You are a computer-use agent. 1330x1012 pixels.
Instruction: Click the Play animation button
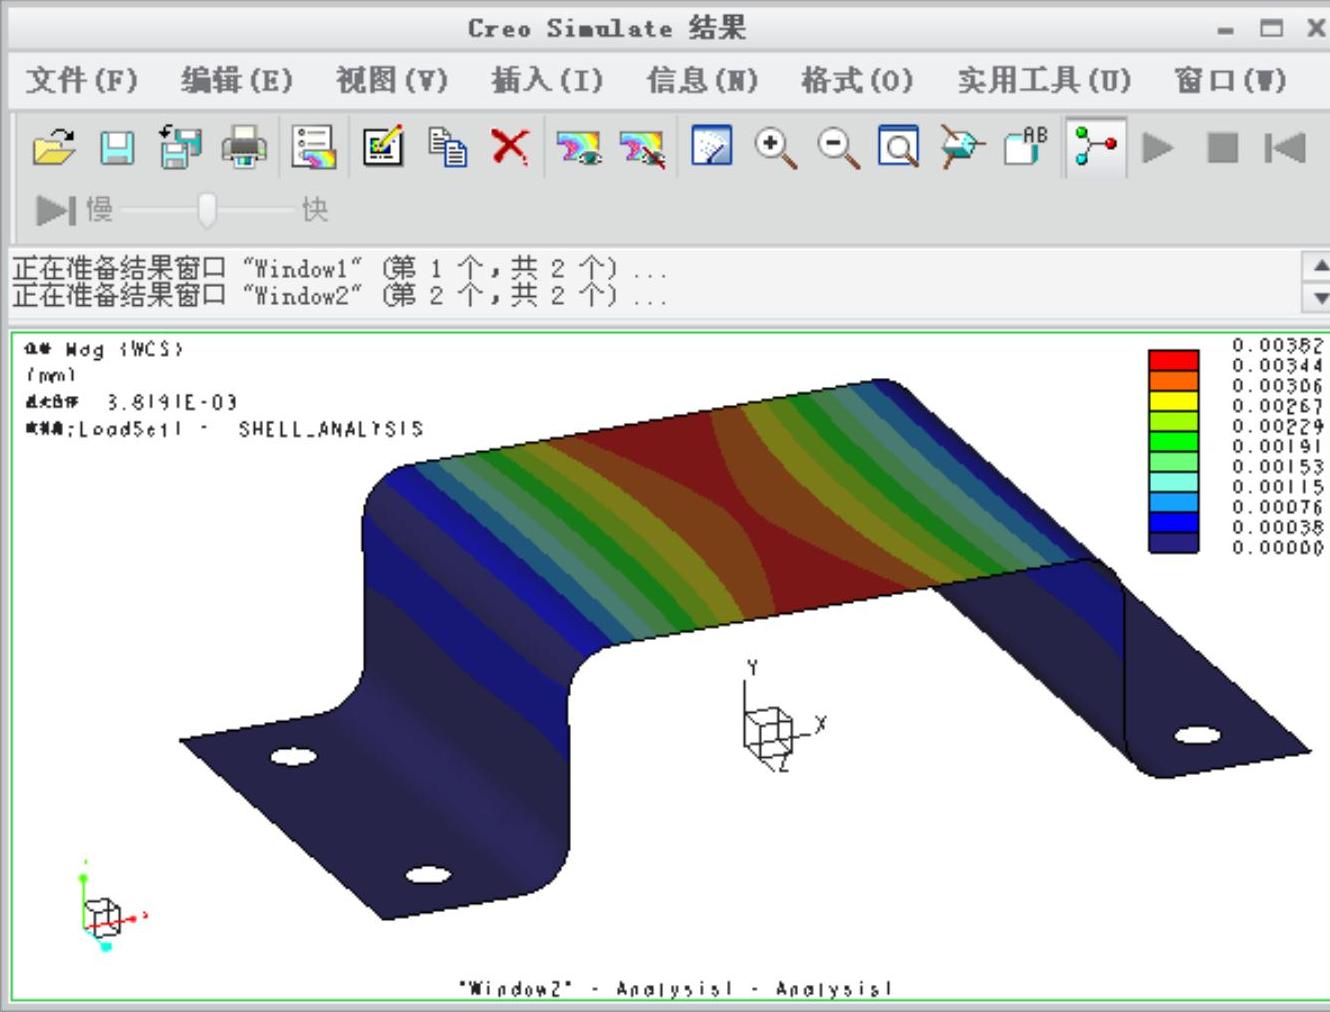coord(1158,148)
